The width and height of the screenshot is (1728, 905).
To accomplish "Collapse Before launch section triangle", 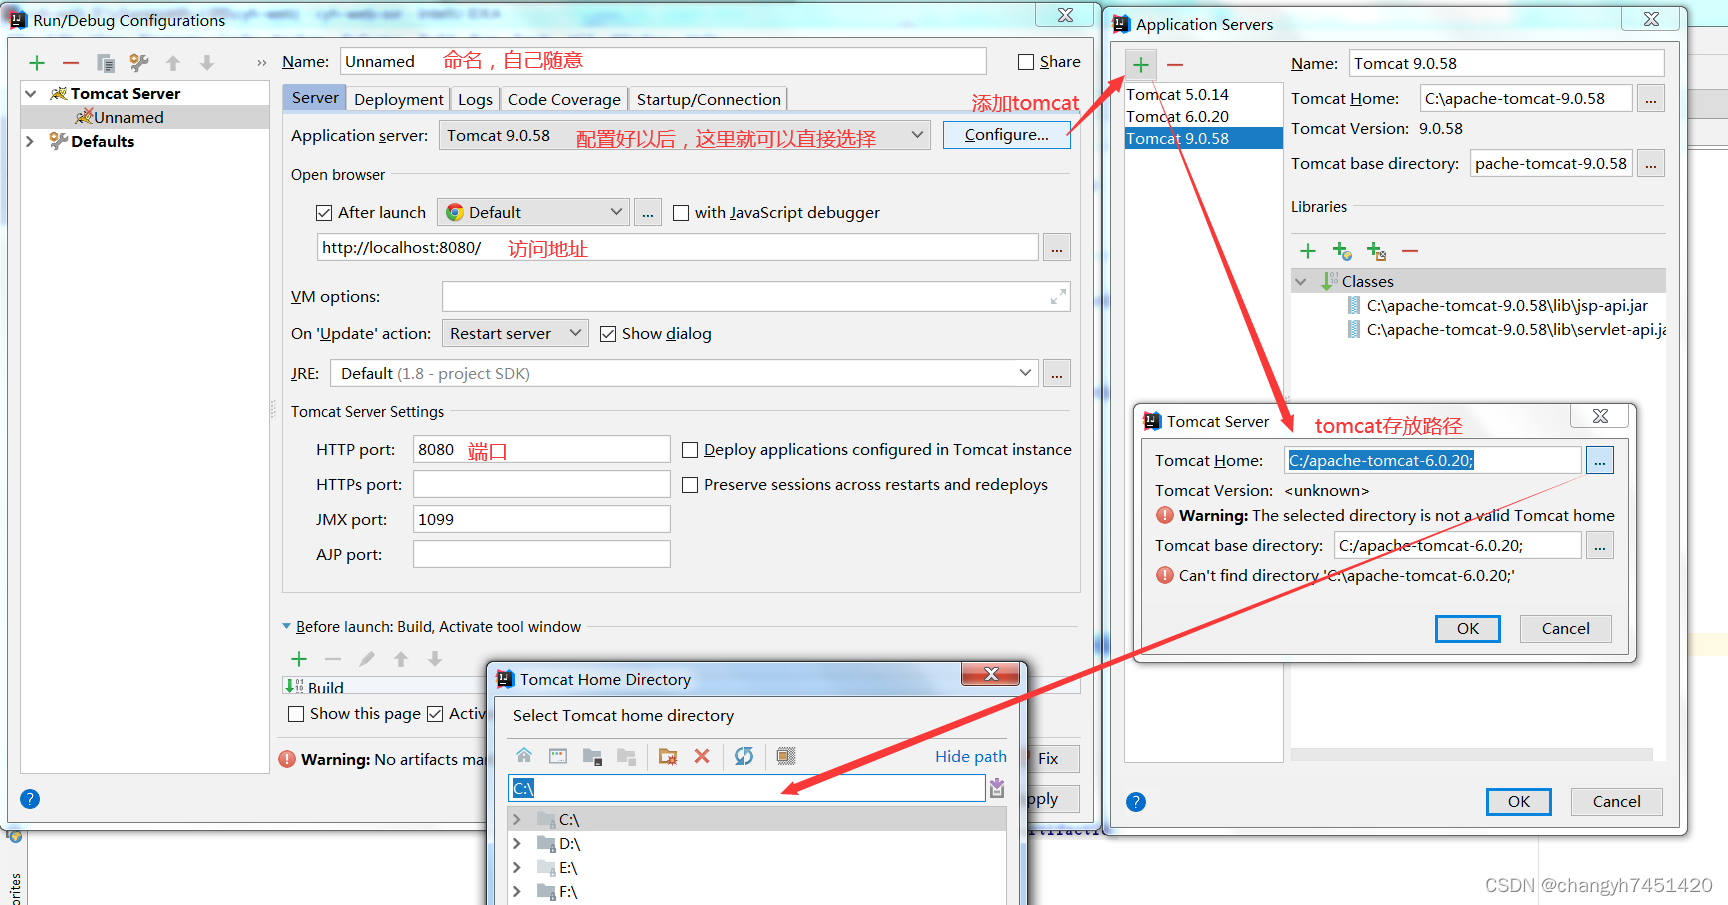I will coord(287,627).
